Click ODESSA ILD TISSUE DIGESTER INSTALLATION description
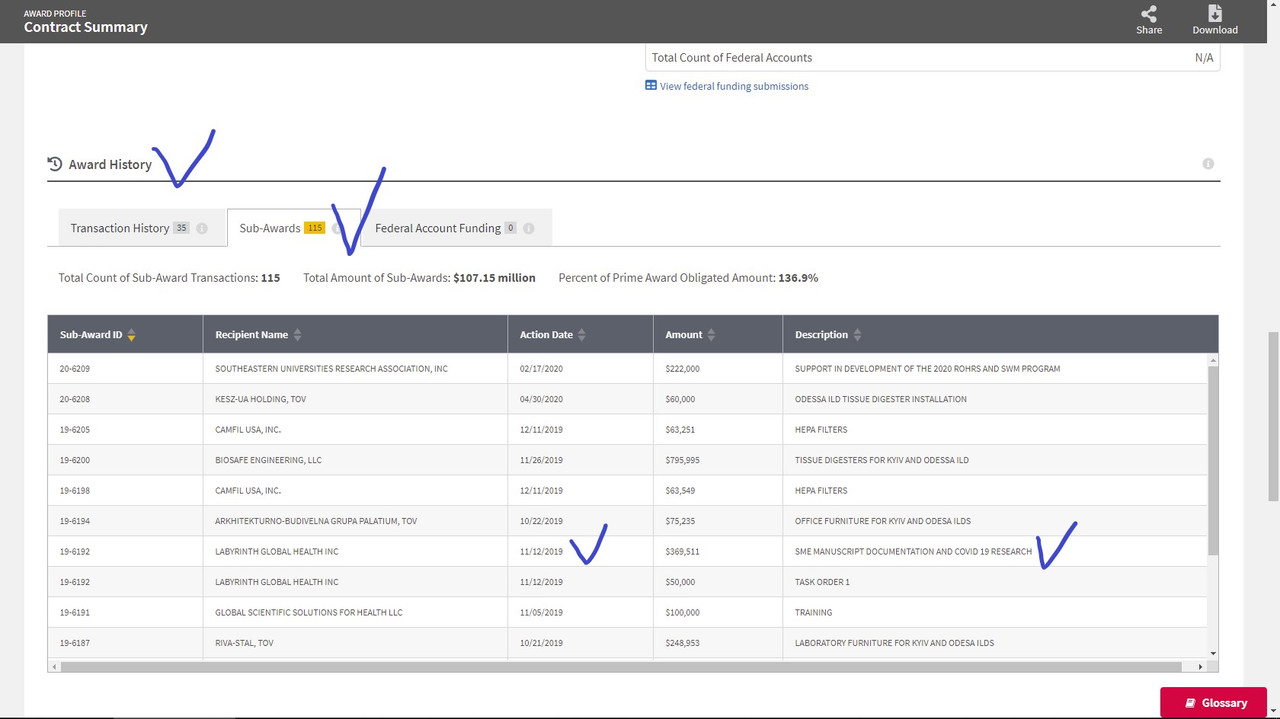The image size is (1280, 719). click(x=881, y=399)
